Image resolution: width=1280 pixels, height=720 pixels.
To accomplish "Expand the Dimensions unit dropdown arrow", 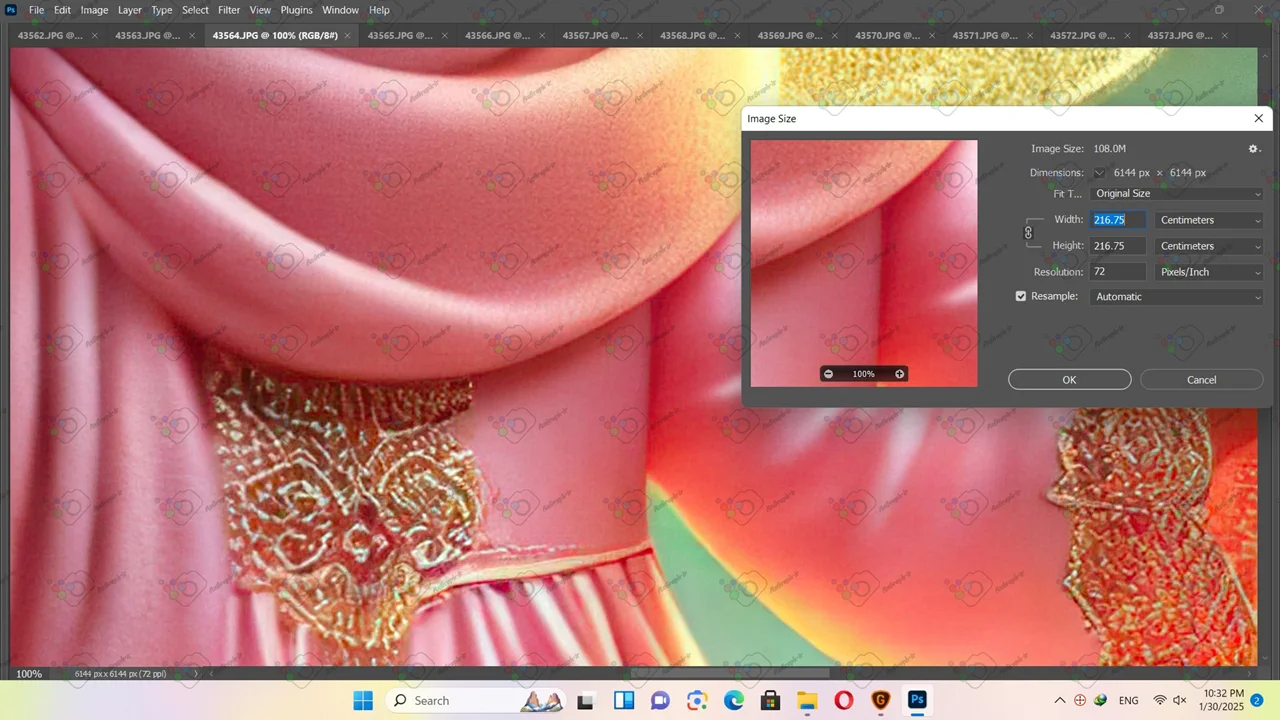I will click(1099, 173).
